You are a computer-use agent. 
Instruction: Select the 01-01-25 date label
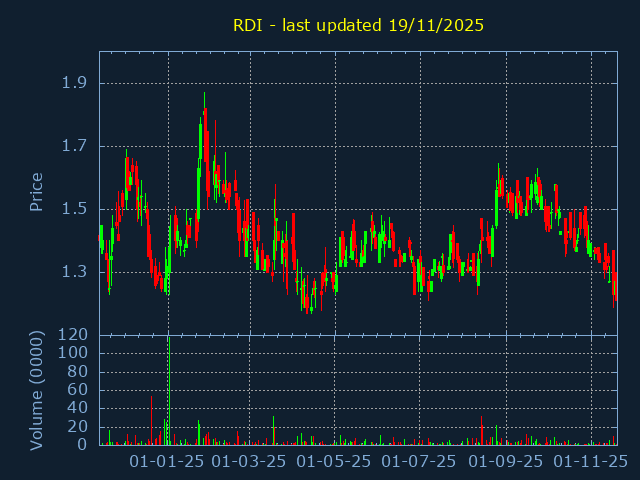click(168, 461)
